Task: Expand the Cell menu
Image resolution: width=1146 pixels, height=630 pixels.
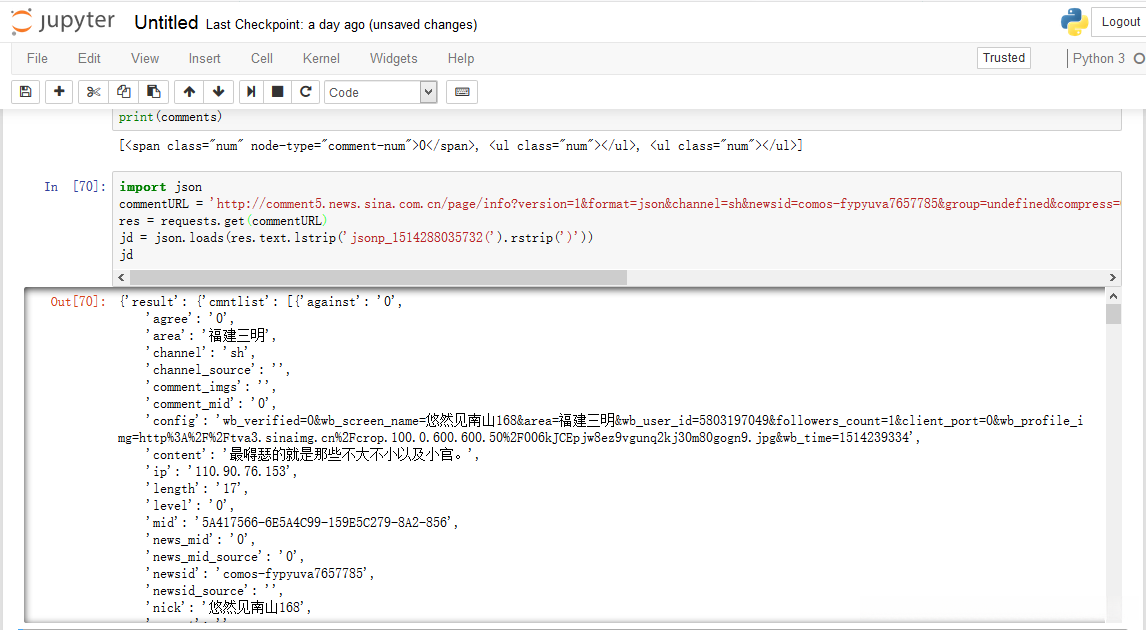Action: click(x=262, y=58)
